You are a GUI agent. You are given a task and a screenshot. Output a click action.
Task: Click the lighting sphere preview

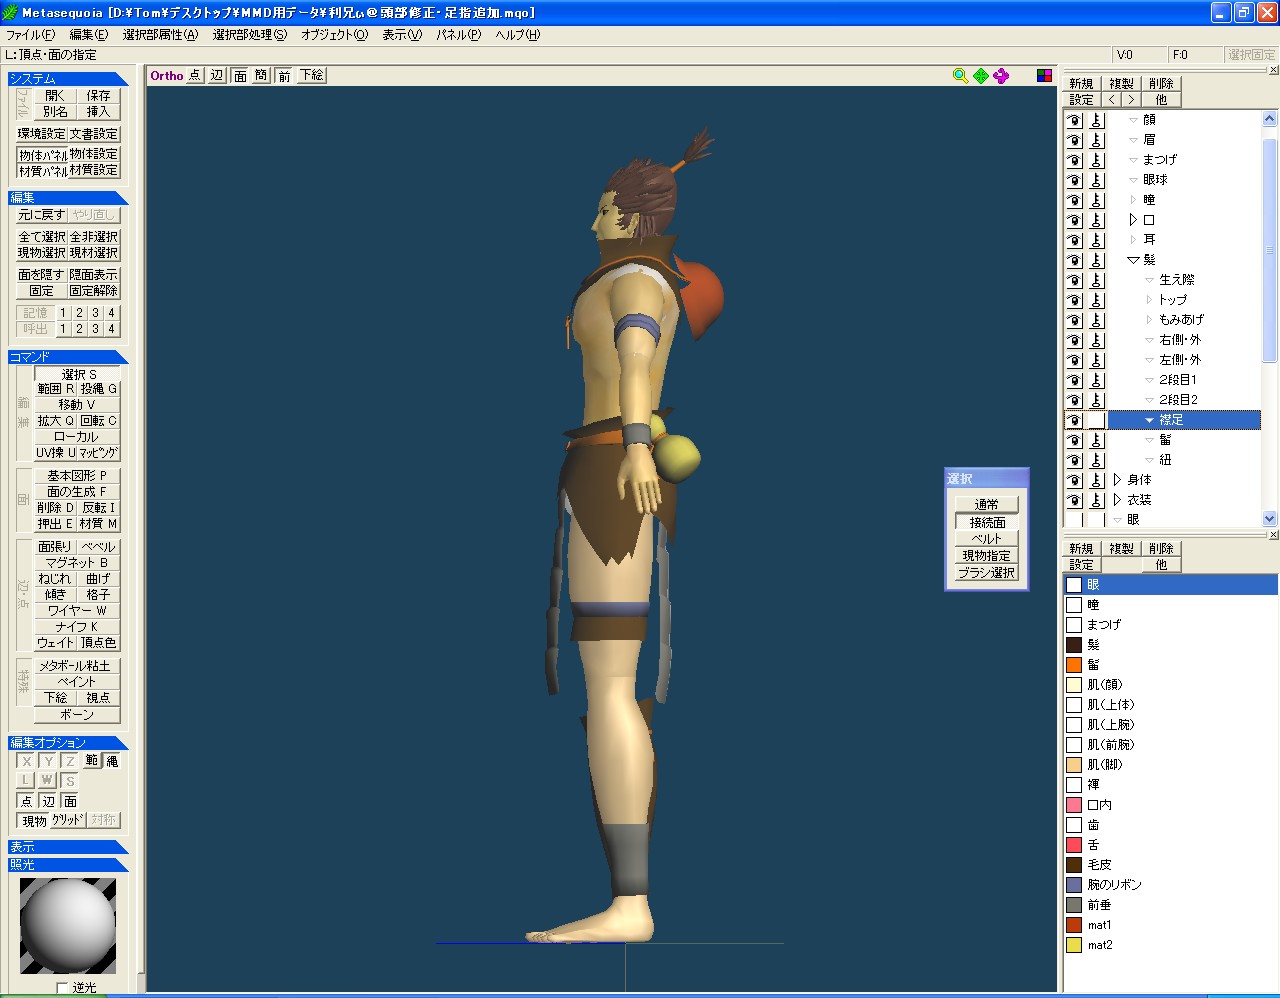[68, 926]
